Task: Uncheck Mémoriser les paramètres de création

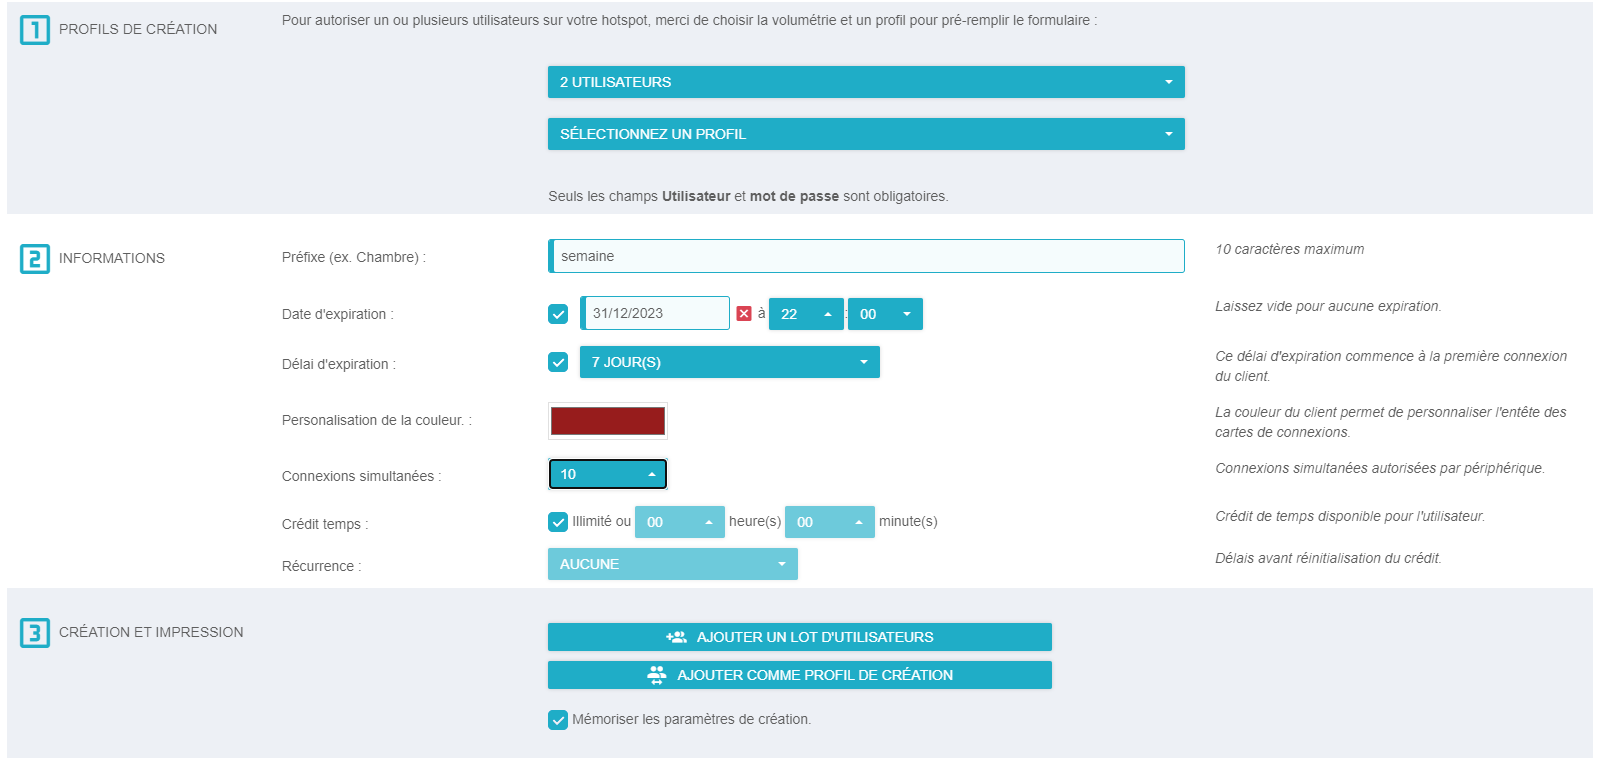Action: [558, 720]
